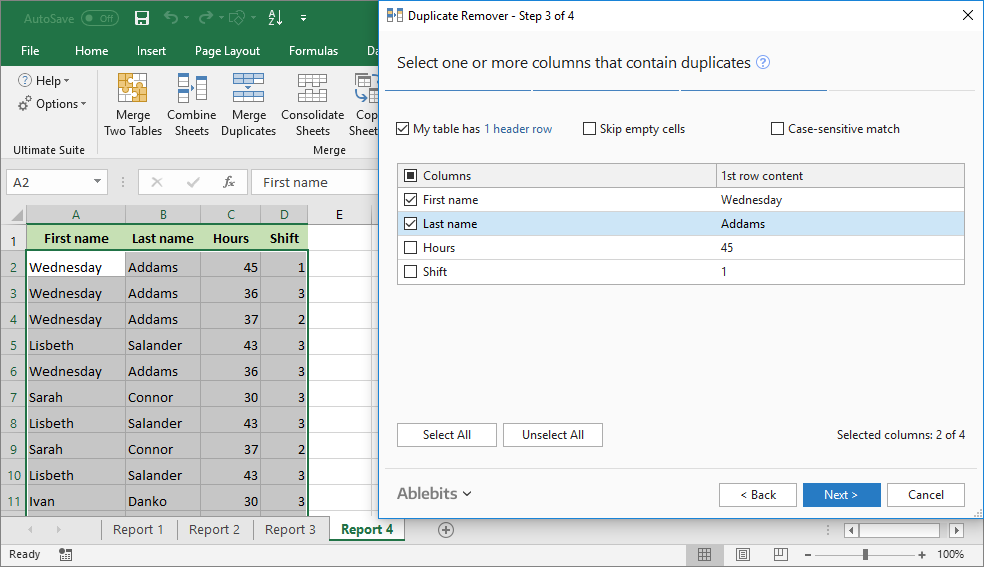Click the Copy Sheets icon
The height and width of the screenshot is (567, 984).
point(366,88)
